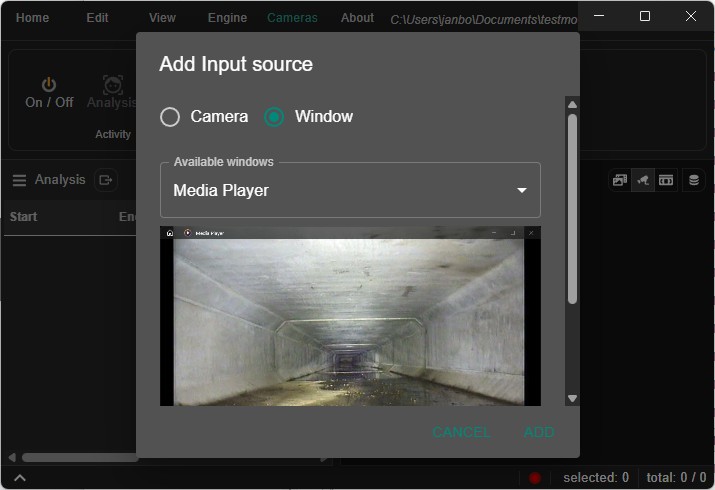Click the total: 0 / 0 status text
Image resolution: width=715 pixels, height=490 pixels.
[x=676, y=478]
